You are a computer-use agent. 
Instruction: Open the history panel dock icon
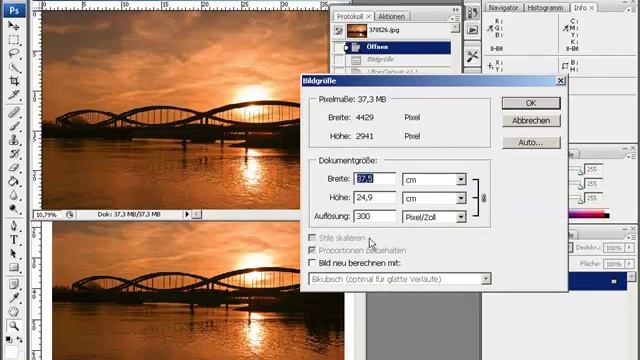click(x=472, y=12)
